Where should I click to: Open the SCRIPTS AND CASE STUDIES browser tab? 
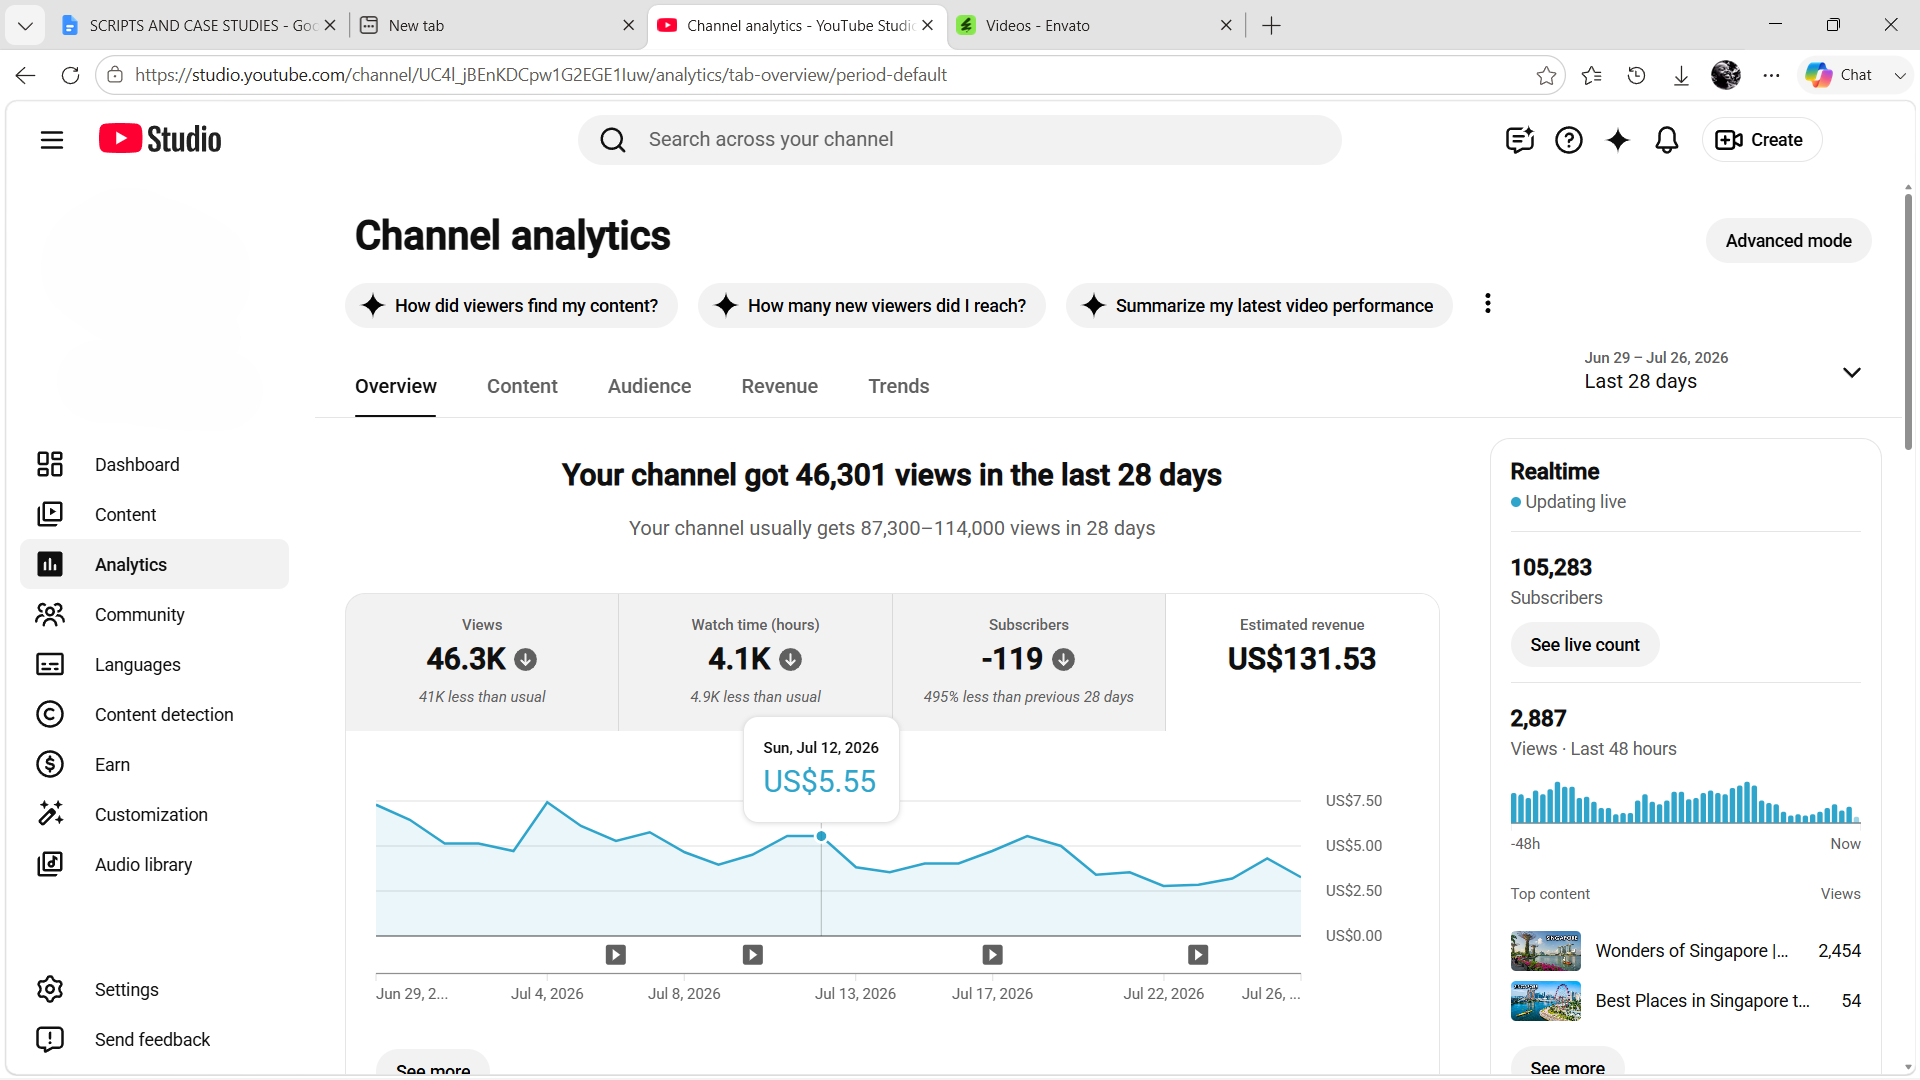pos(200,26)
